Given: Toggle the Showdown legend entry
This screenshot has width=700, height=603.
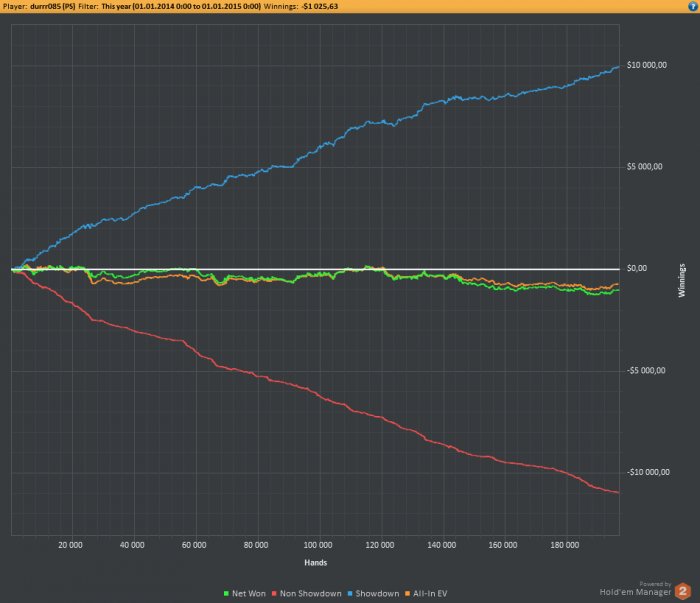Looking at the screenshot, I should coord(373,594).
